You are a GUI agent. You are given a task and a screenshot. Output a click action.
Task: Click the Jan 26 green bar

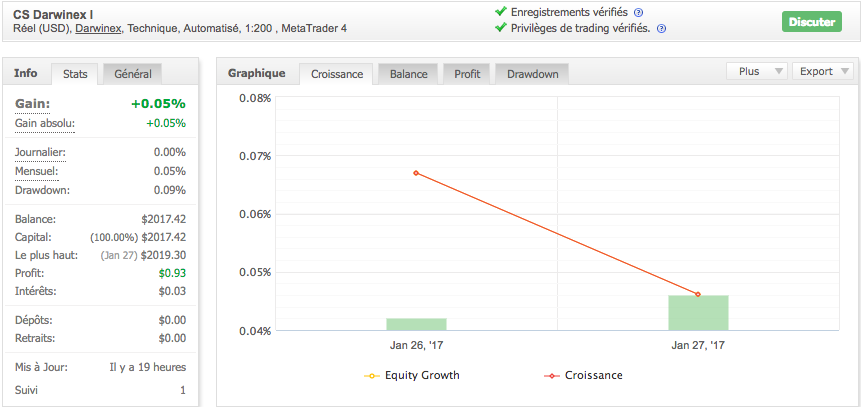[x=416, y=324]
